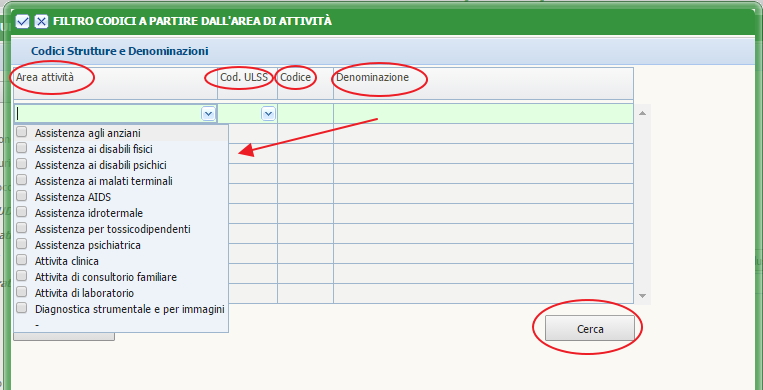The image size is (763, 390).
Task: Check Assistenza ai disabili psichici option
Action: click(x=21, y=164)
